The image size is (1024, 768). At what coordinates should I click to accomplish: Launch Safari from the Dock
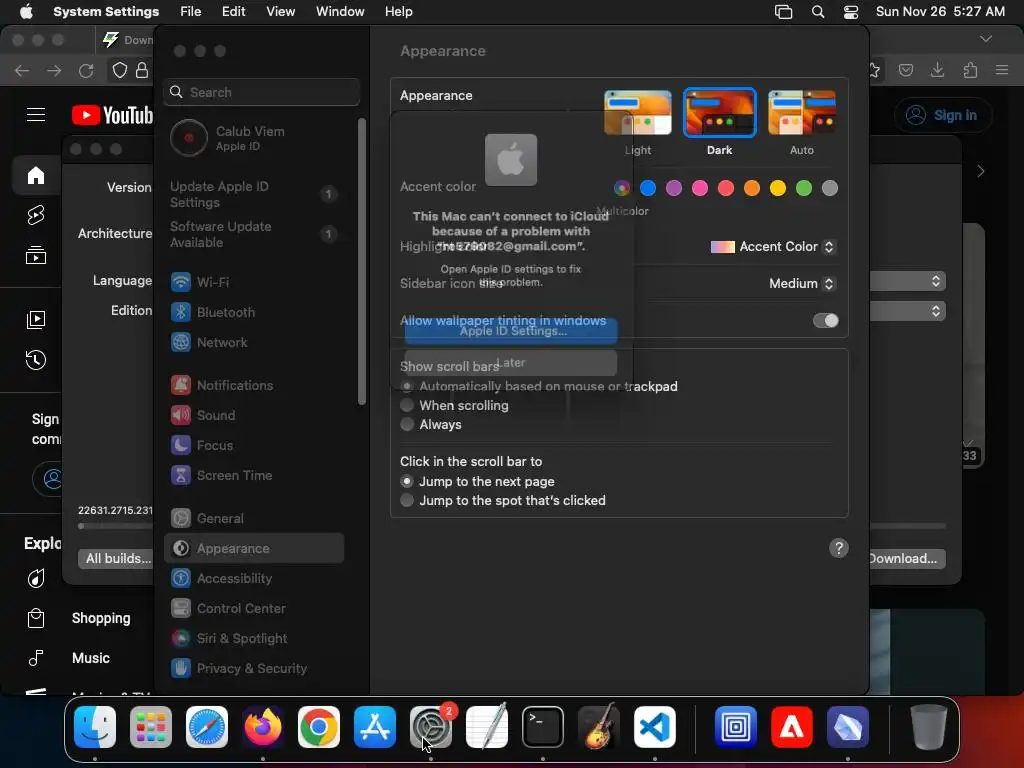click(207, 727)
